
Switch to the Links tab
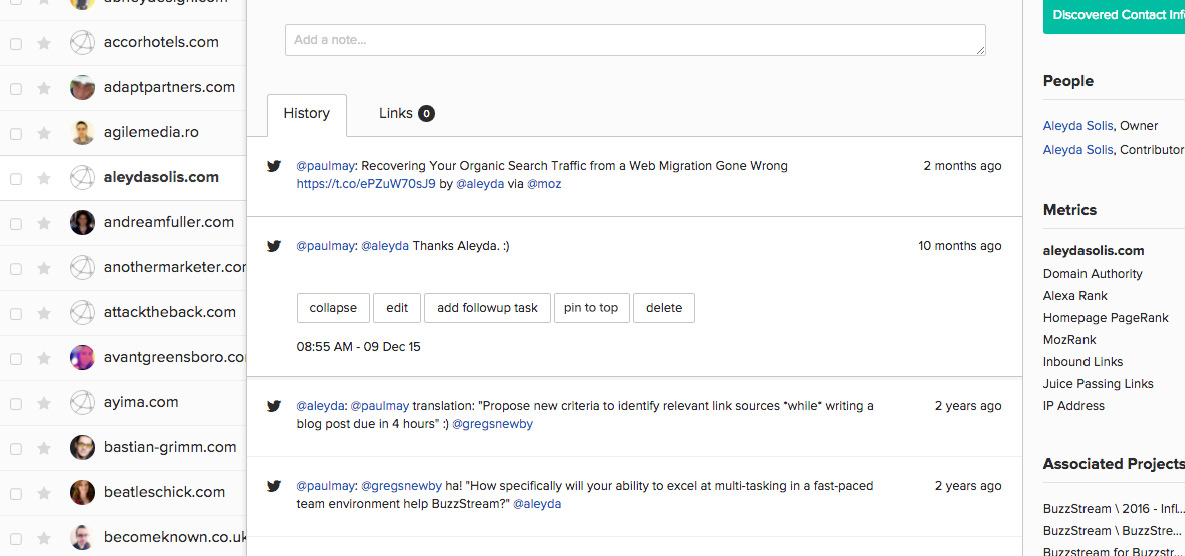(x=406, y=114)
